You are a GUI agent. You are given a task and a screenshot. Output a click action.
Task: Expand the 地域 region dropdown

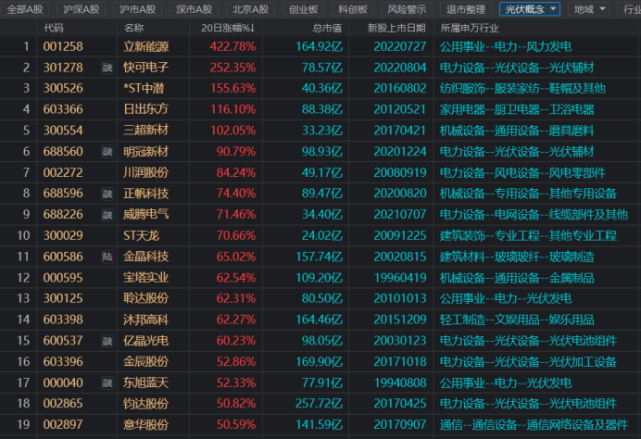click(589, 9)
